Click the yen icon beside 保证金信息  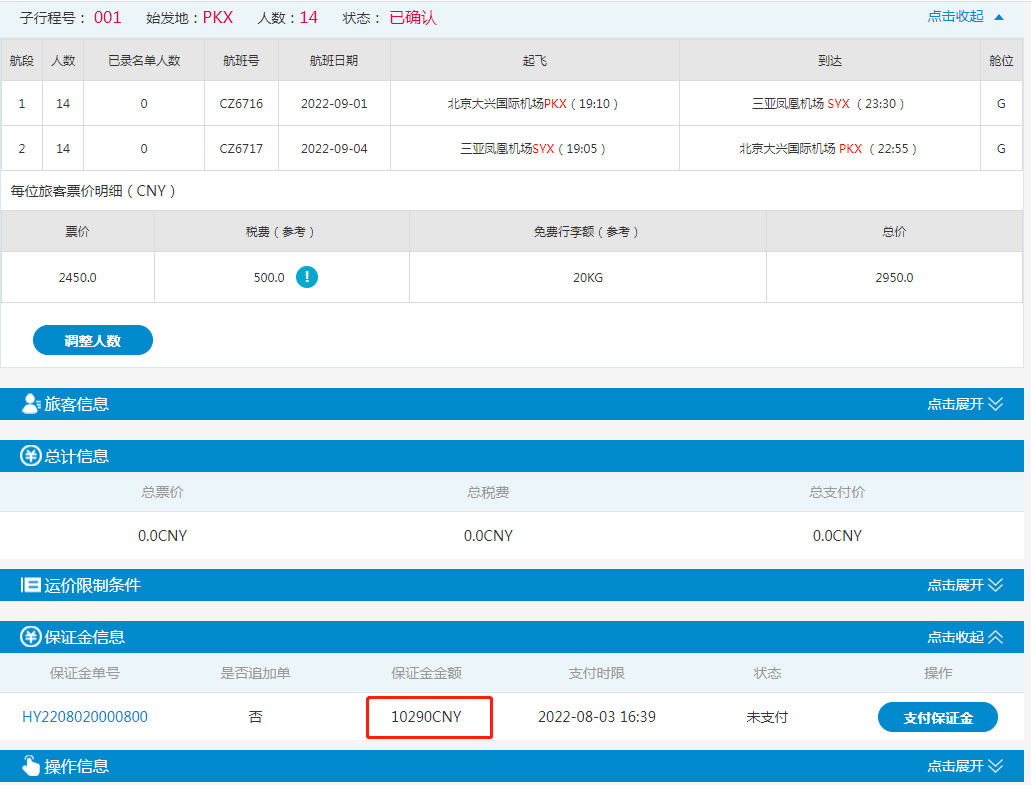click(x=31, y=637)
